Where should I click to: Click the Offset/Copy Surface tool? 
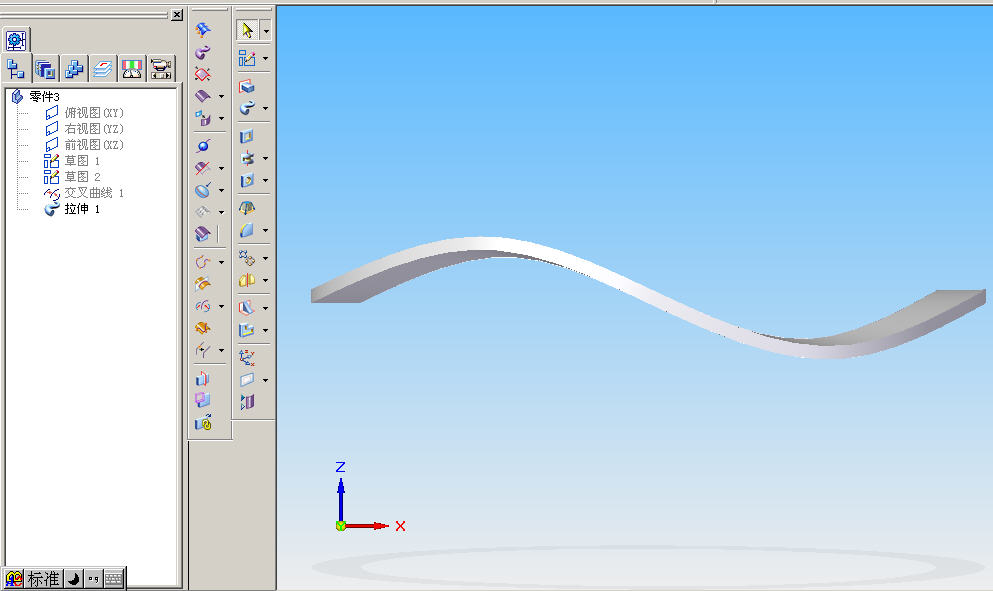(203, 118)
